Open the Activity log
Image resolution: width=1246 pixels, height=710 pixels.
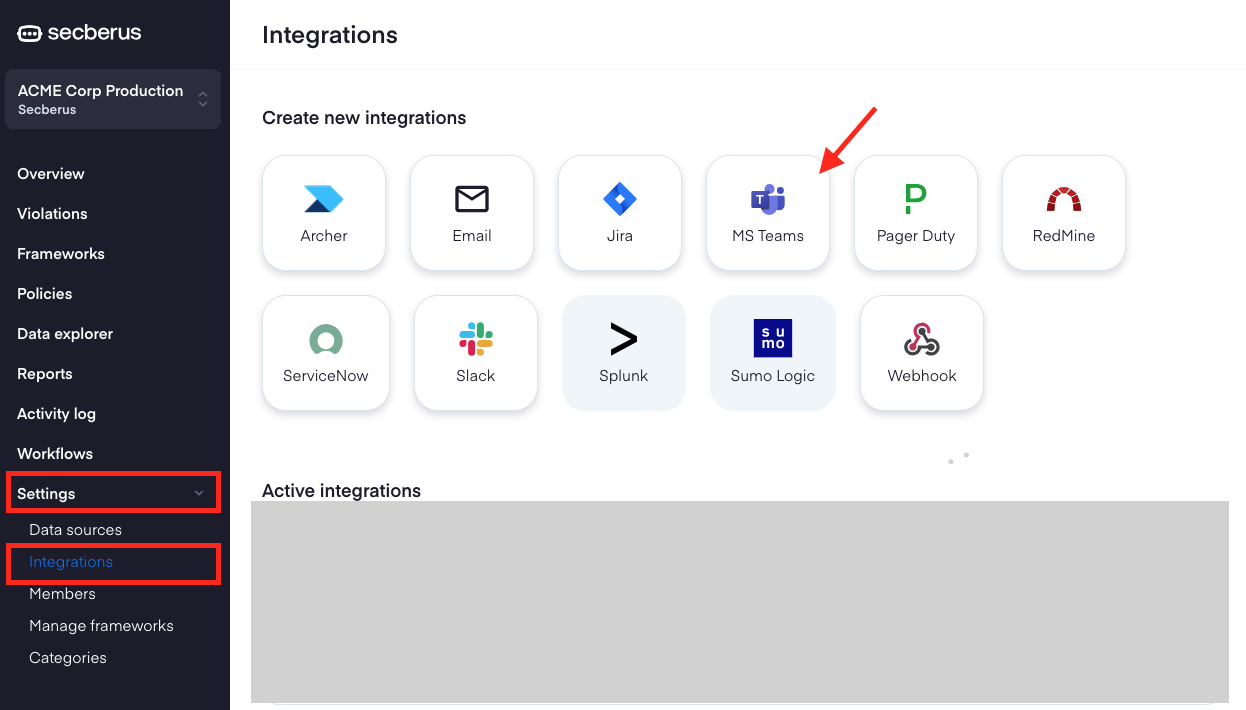57,414
